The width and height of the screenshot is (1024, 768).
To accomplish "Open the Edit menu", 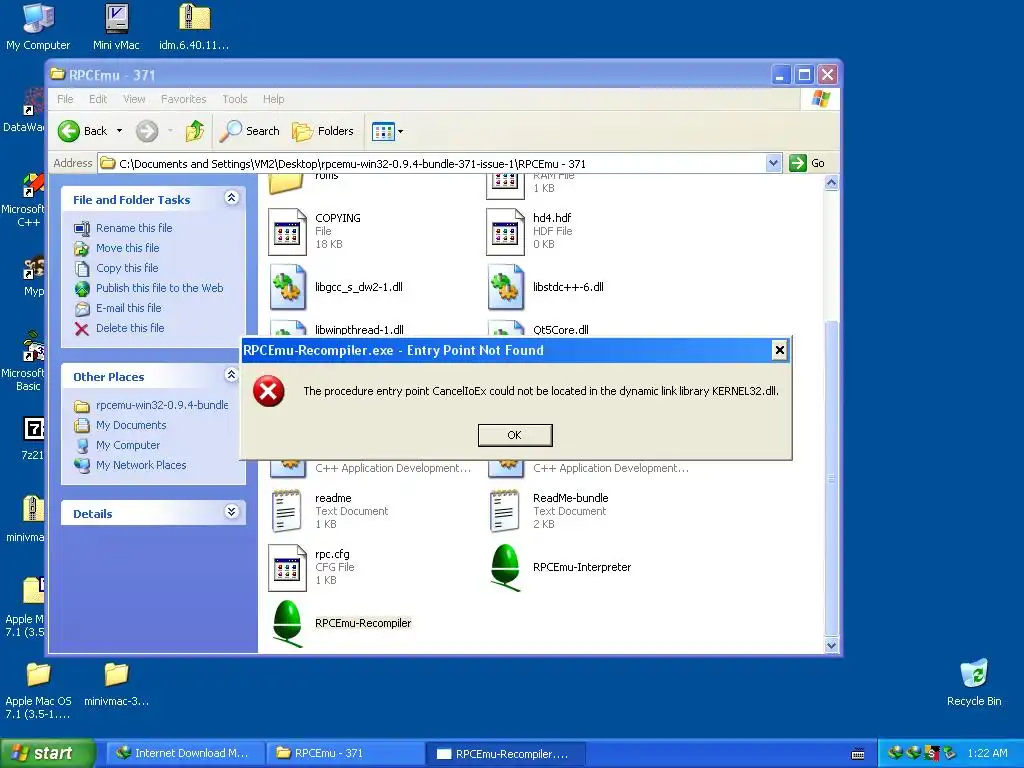I will tap(98, 99).
